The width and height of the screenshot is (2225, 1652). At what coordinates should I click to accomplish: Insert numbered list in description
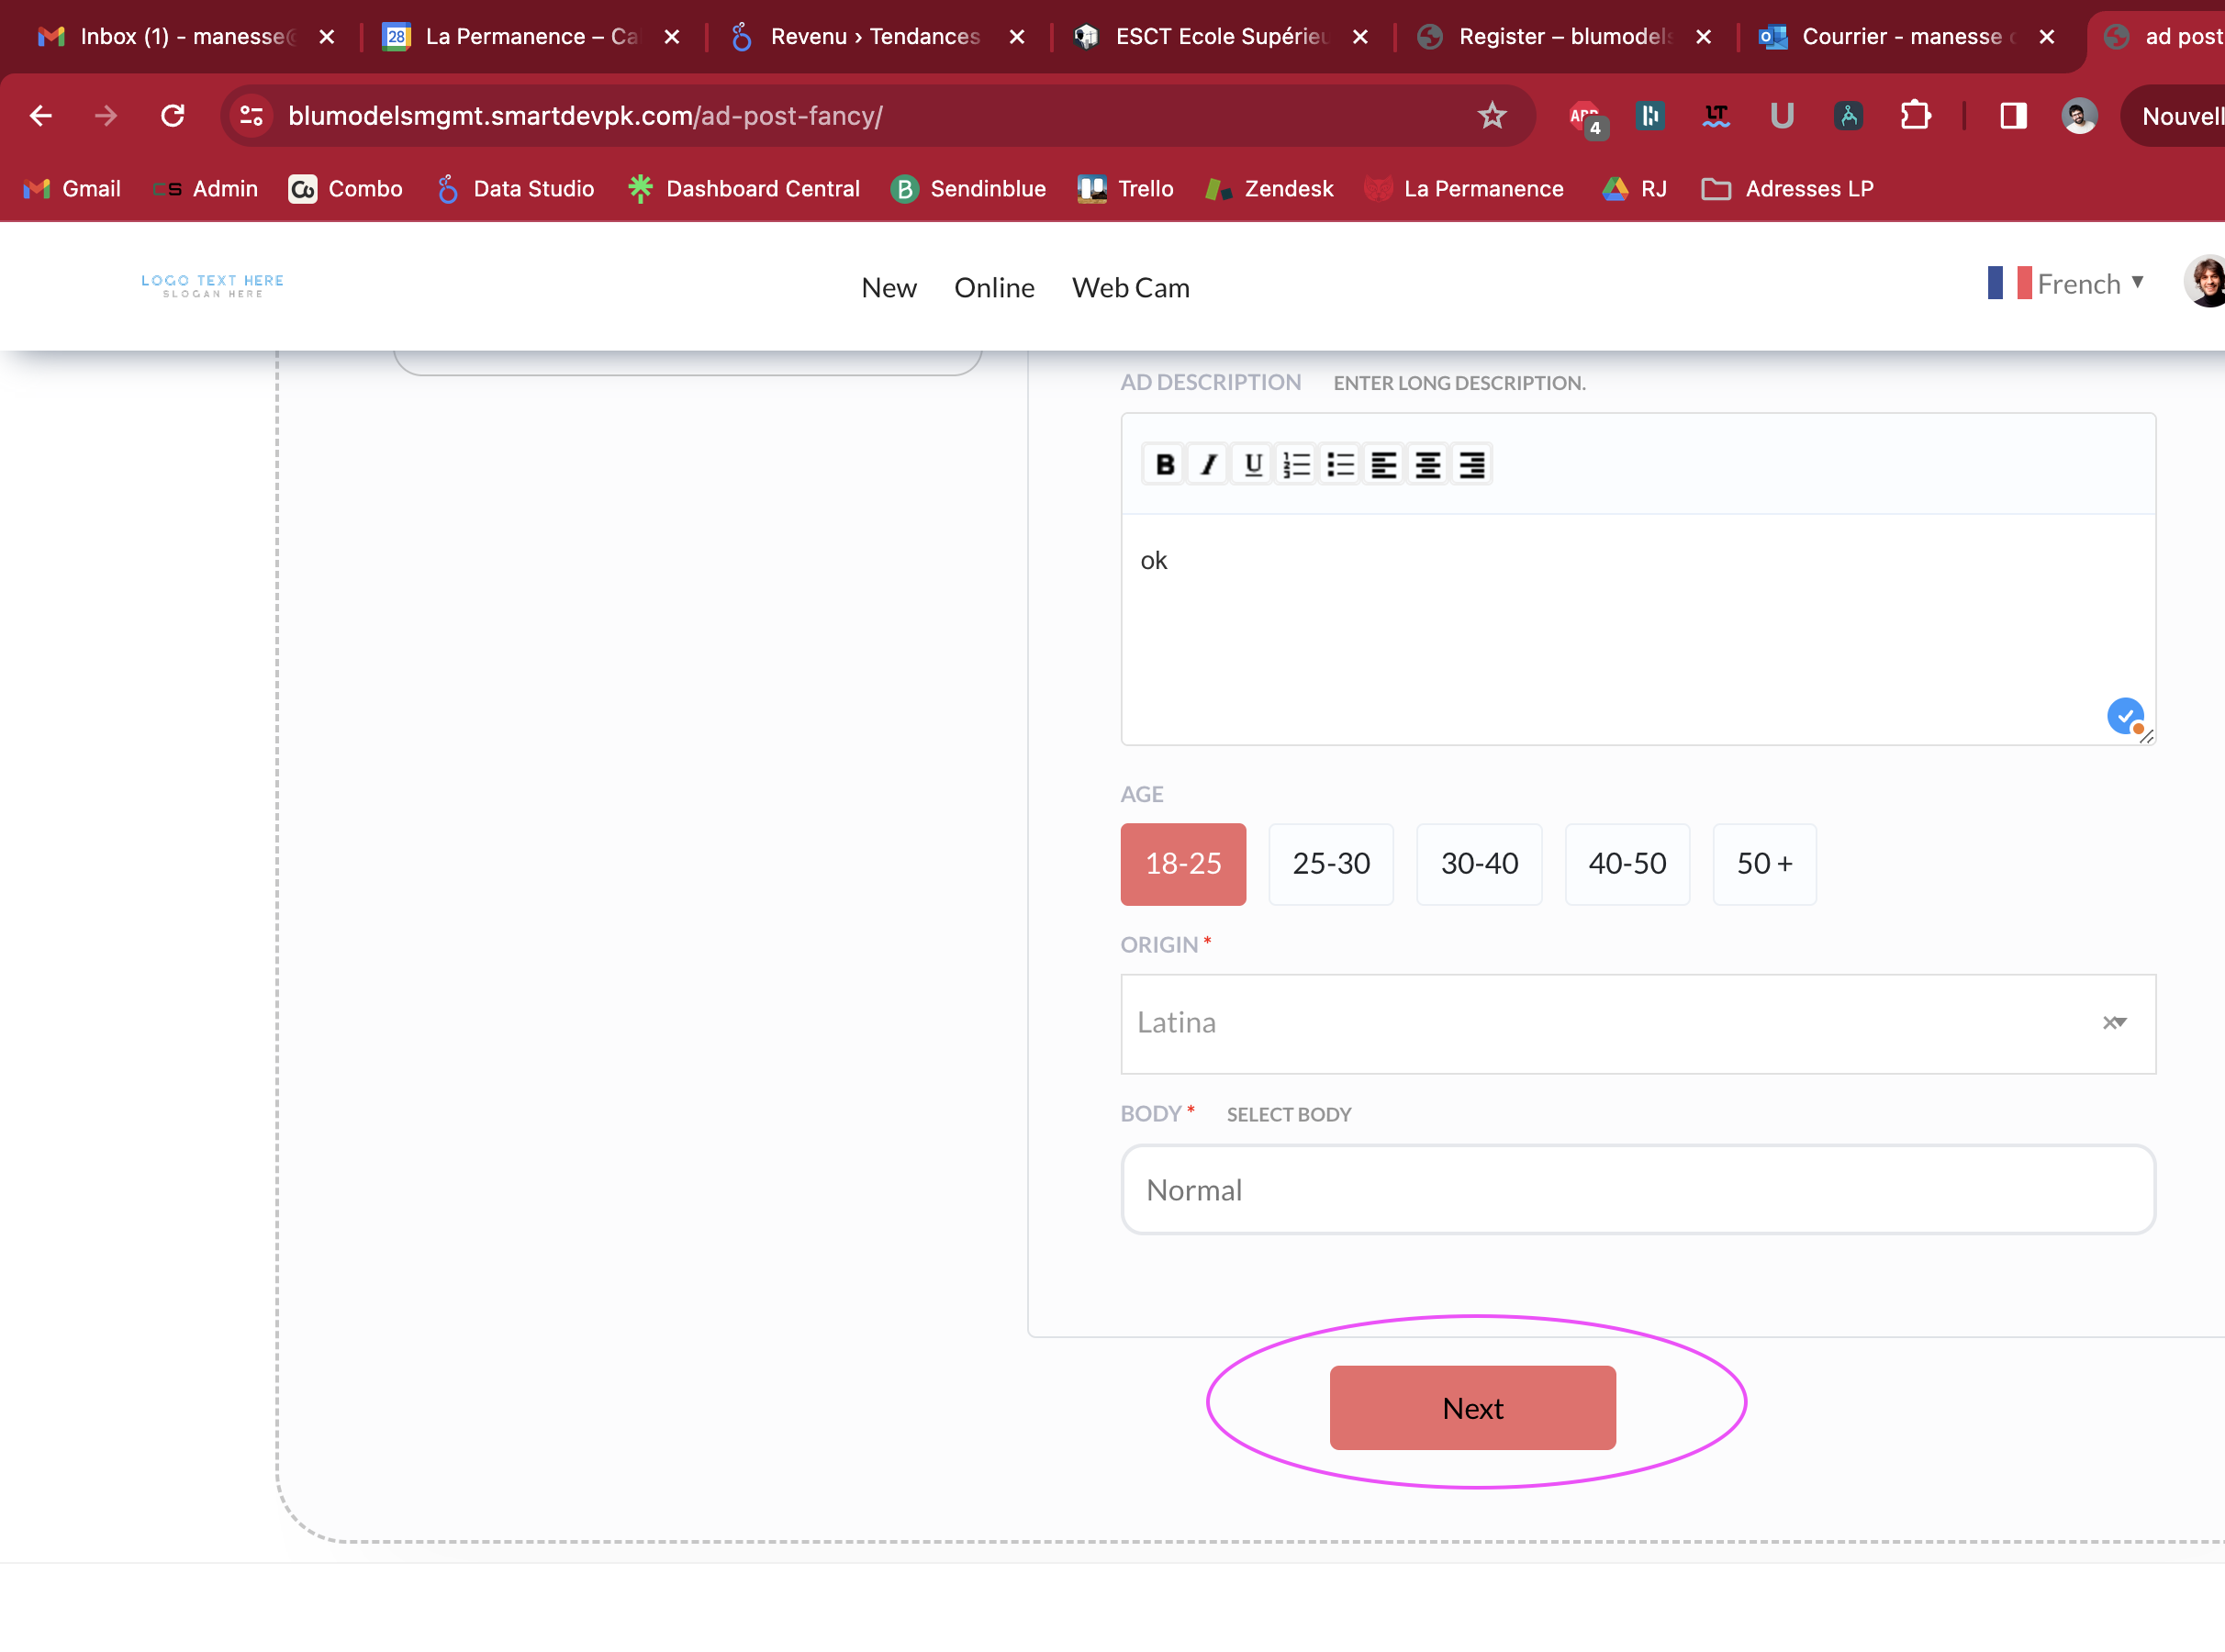coord(1296,464)
